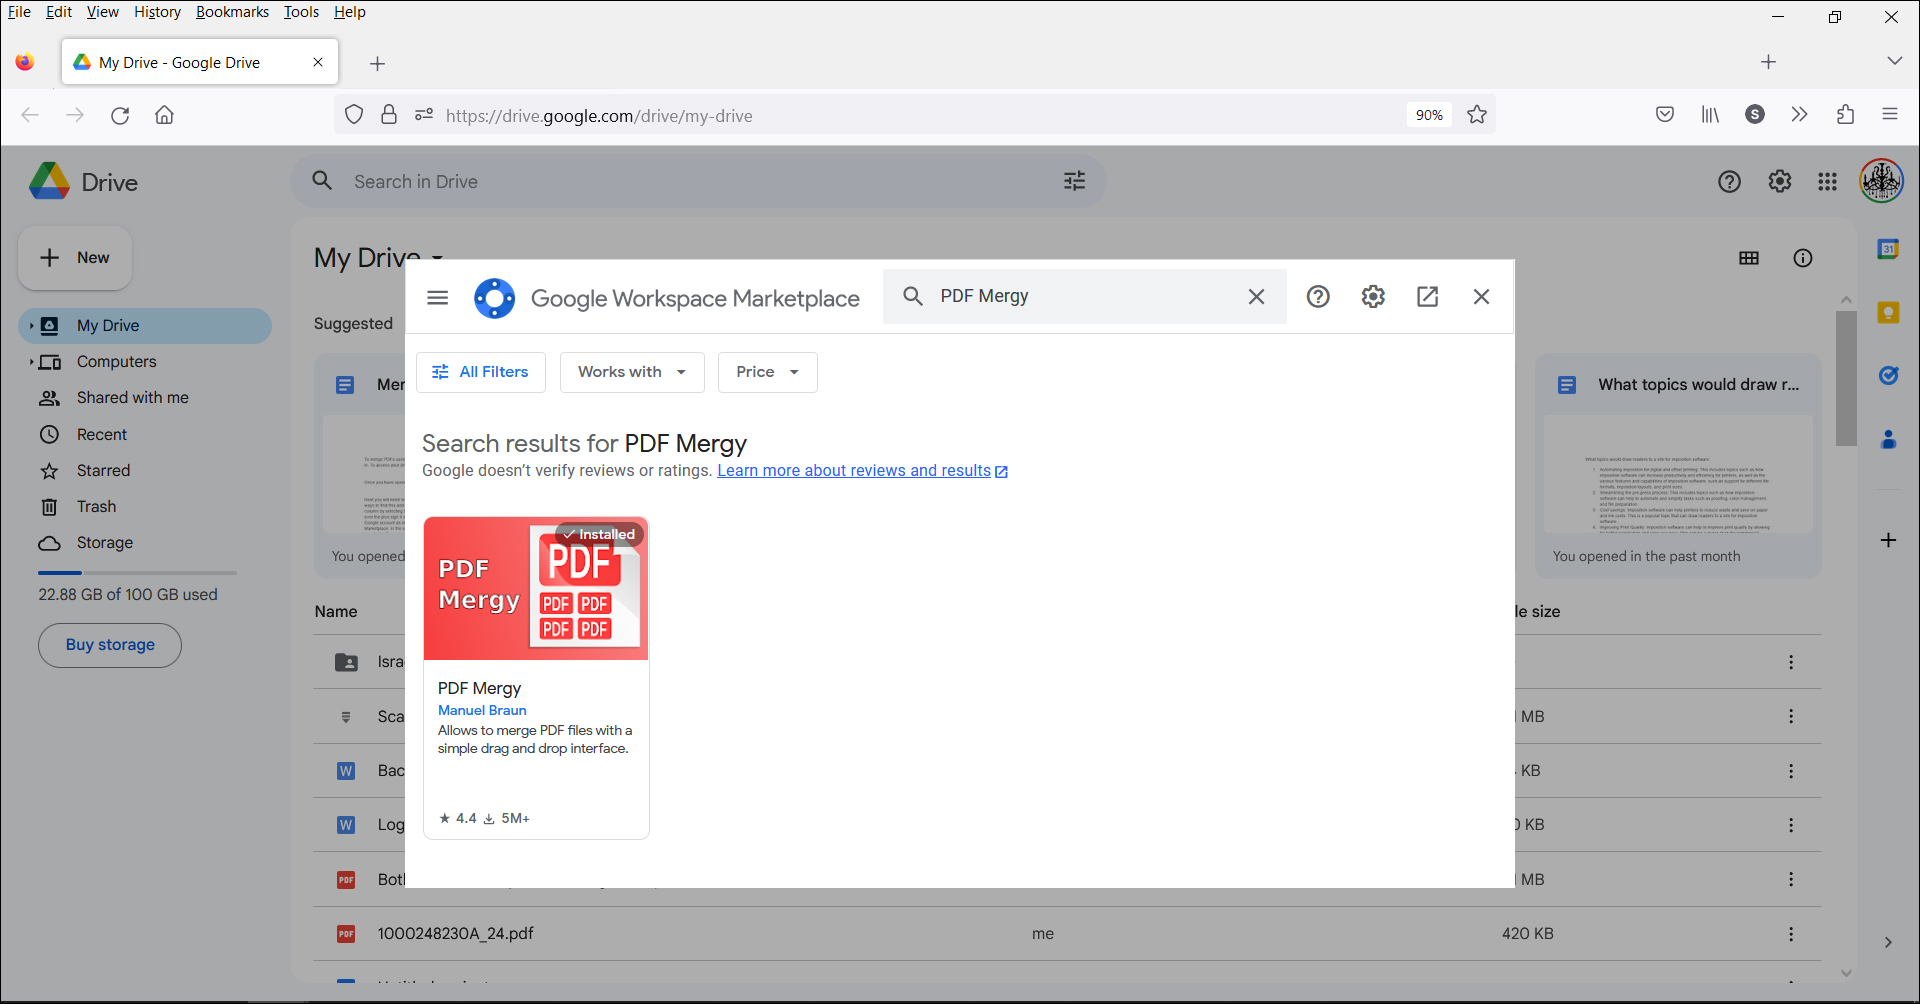1920x1004 pixels.
Task: Create a New Drive item
Action: tap(75, 258)
